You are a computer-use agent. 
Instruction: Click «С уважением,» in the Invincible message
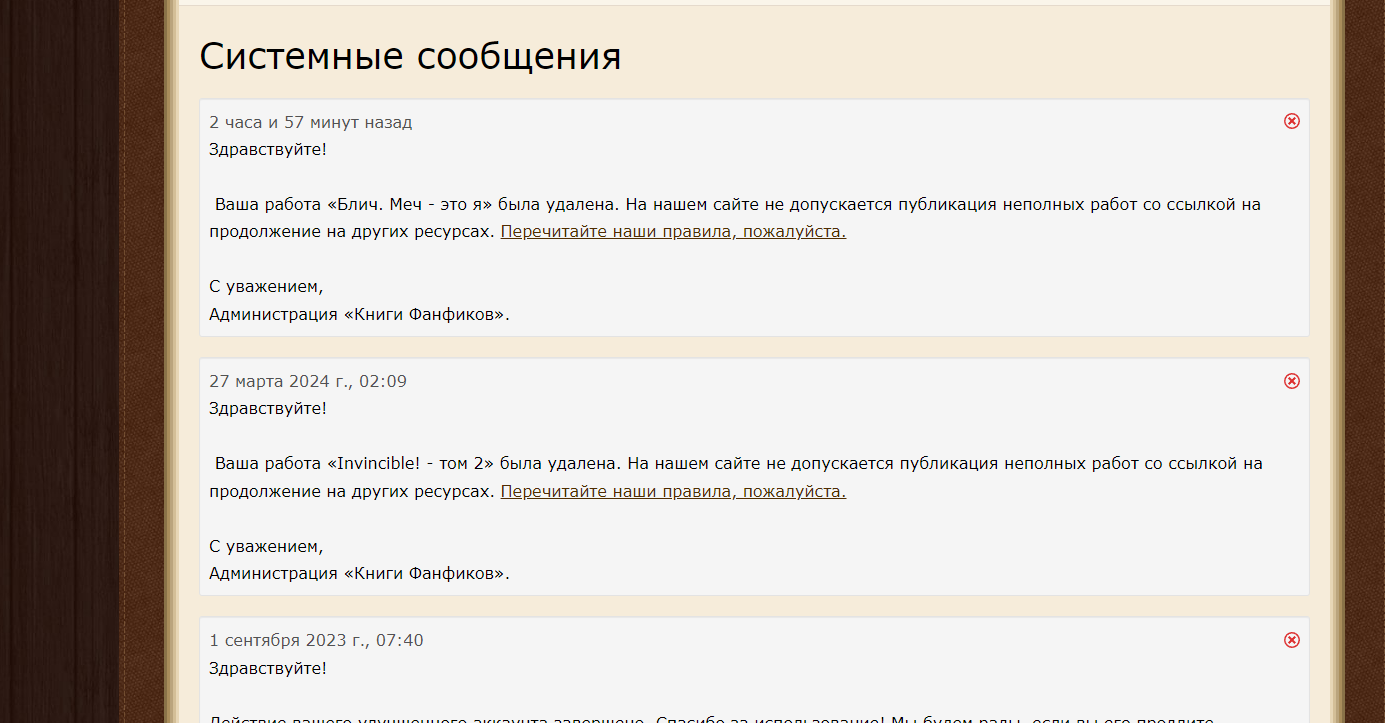pos(266,547)
